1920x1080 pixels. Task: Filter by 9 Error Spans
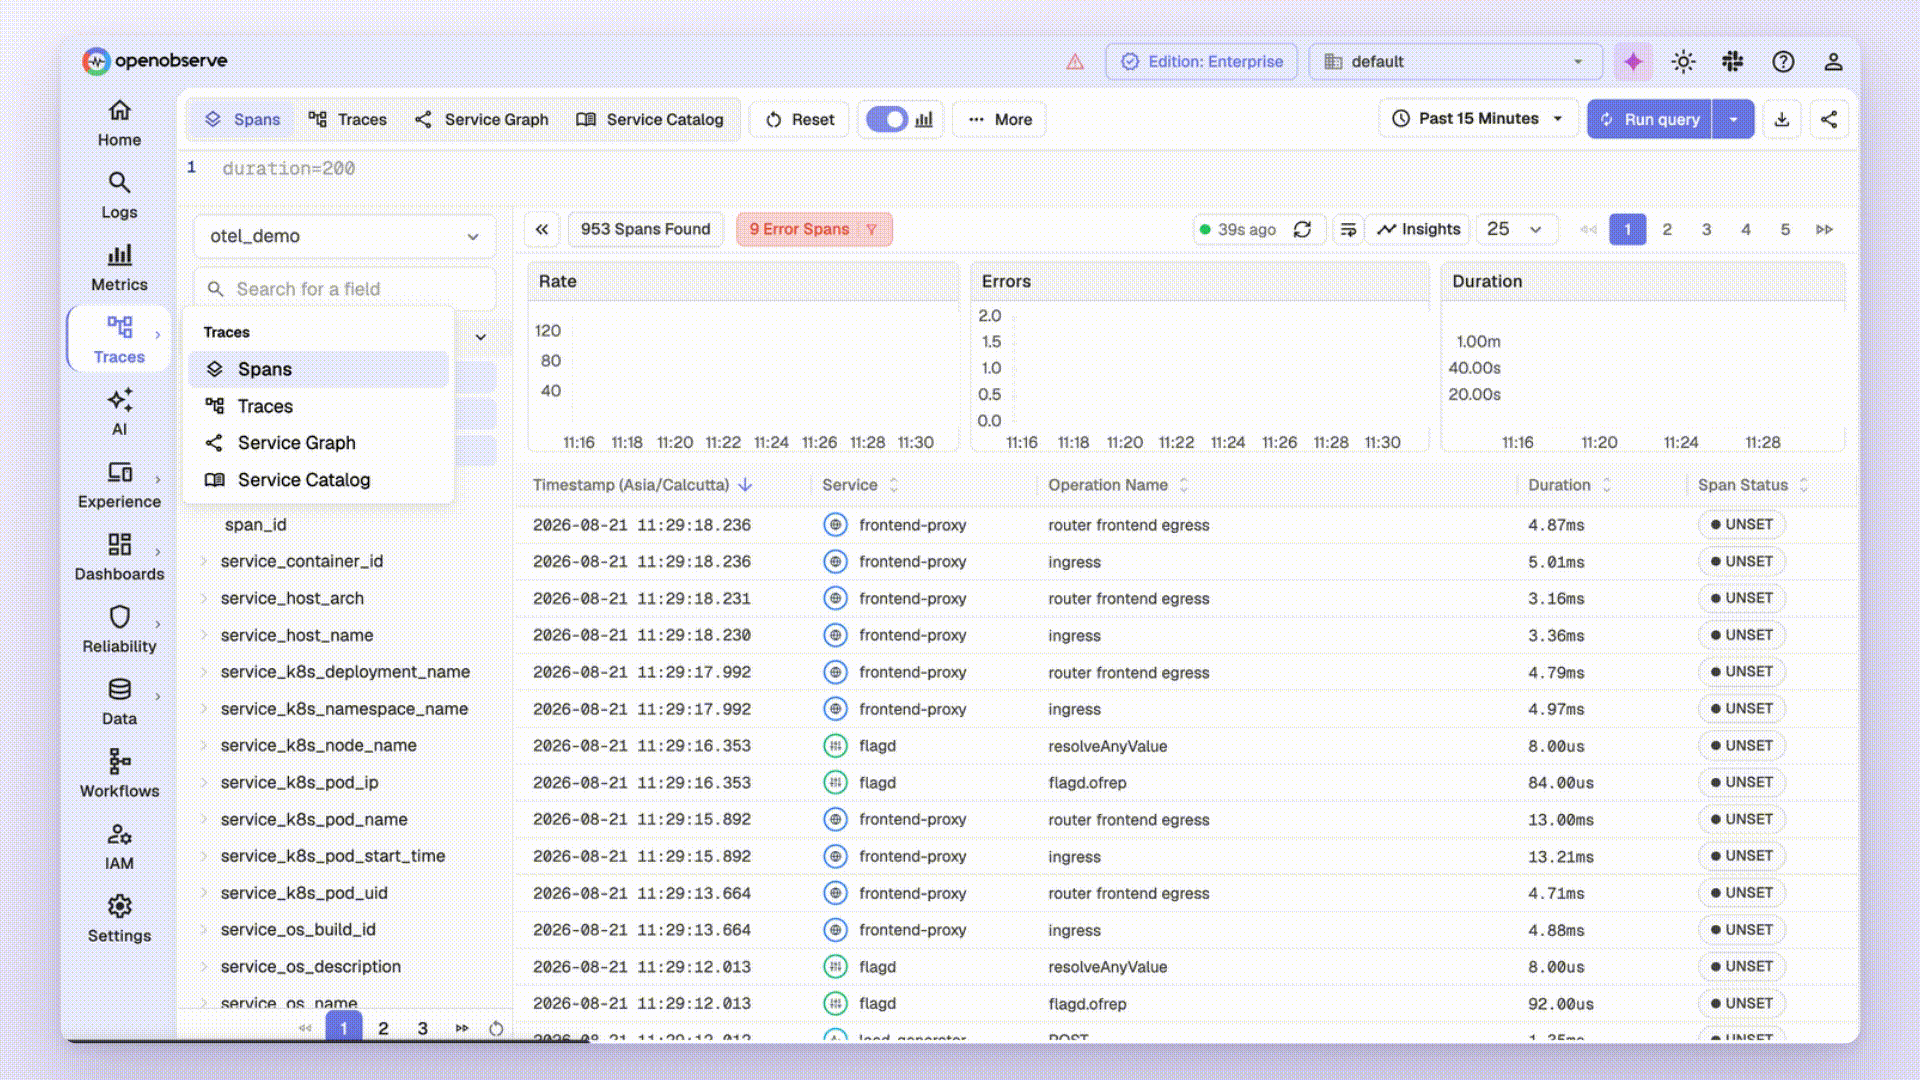814,229
